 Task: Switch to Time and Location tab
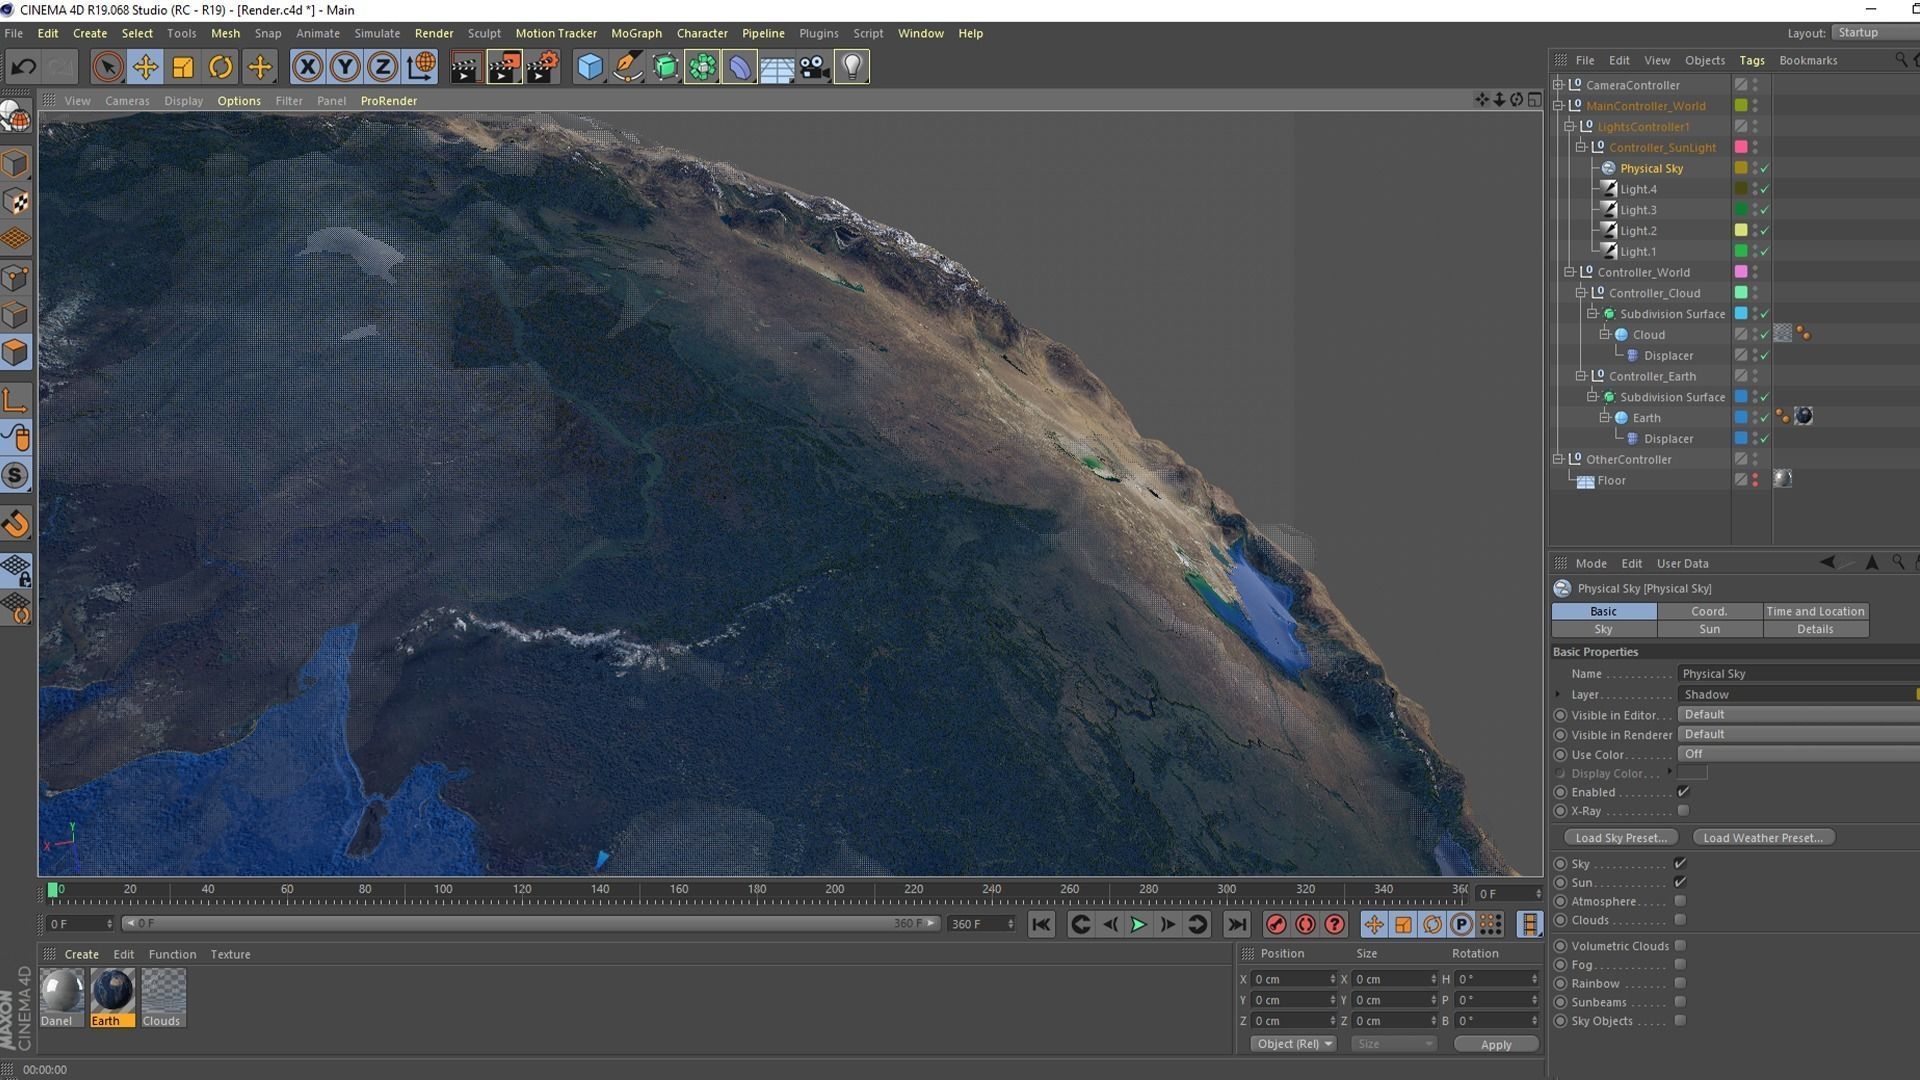1814,611
